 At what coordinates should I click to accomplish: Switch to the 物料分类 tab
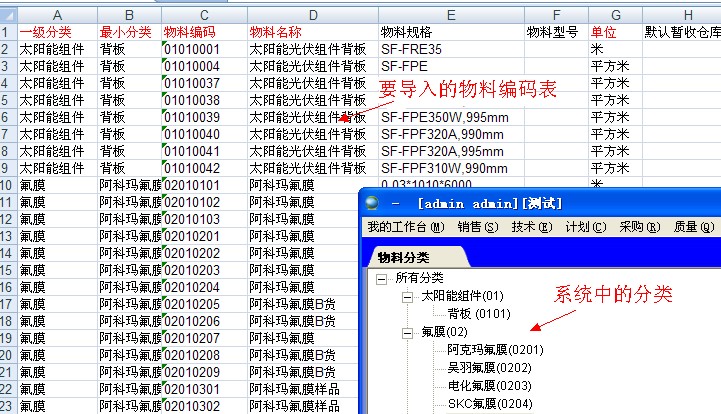402,258
